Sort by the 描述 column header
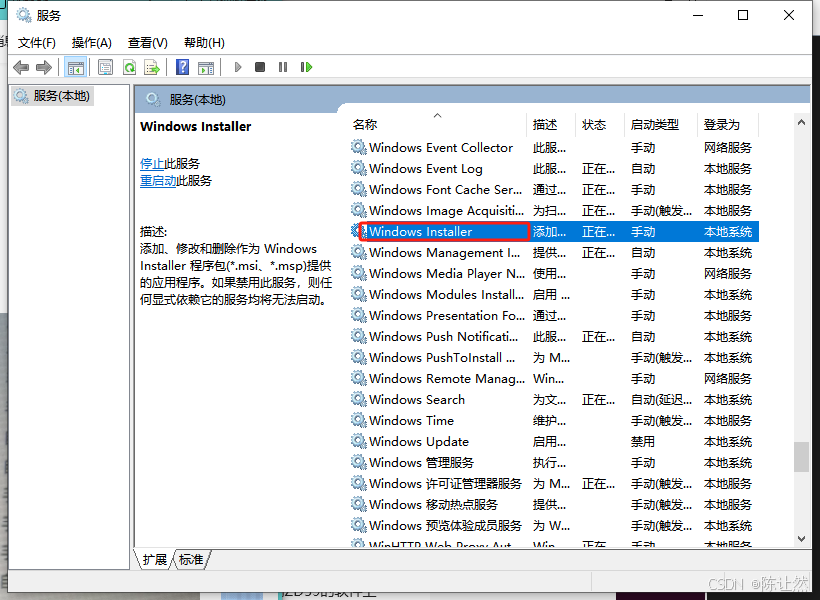 (x=551, y=124)
